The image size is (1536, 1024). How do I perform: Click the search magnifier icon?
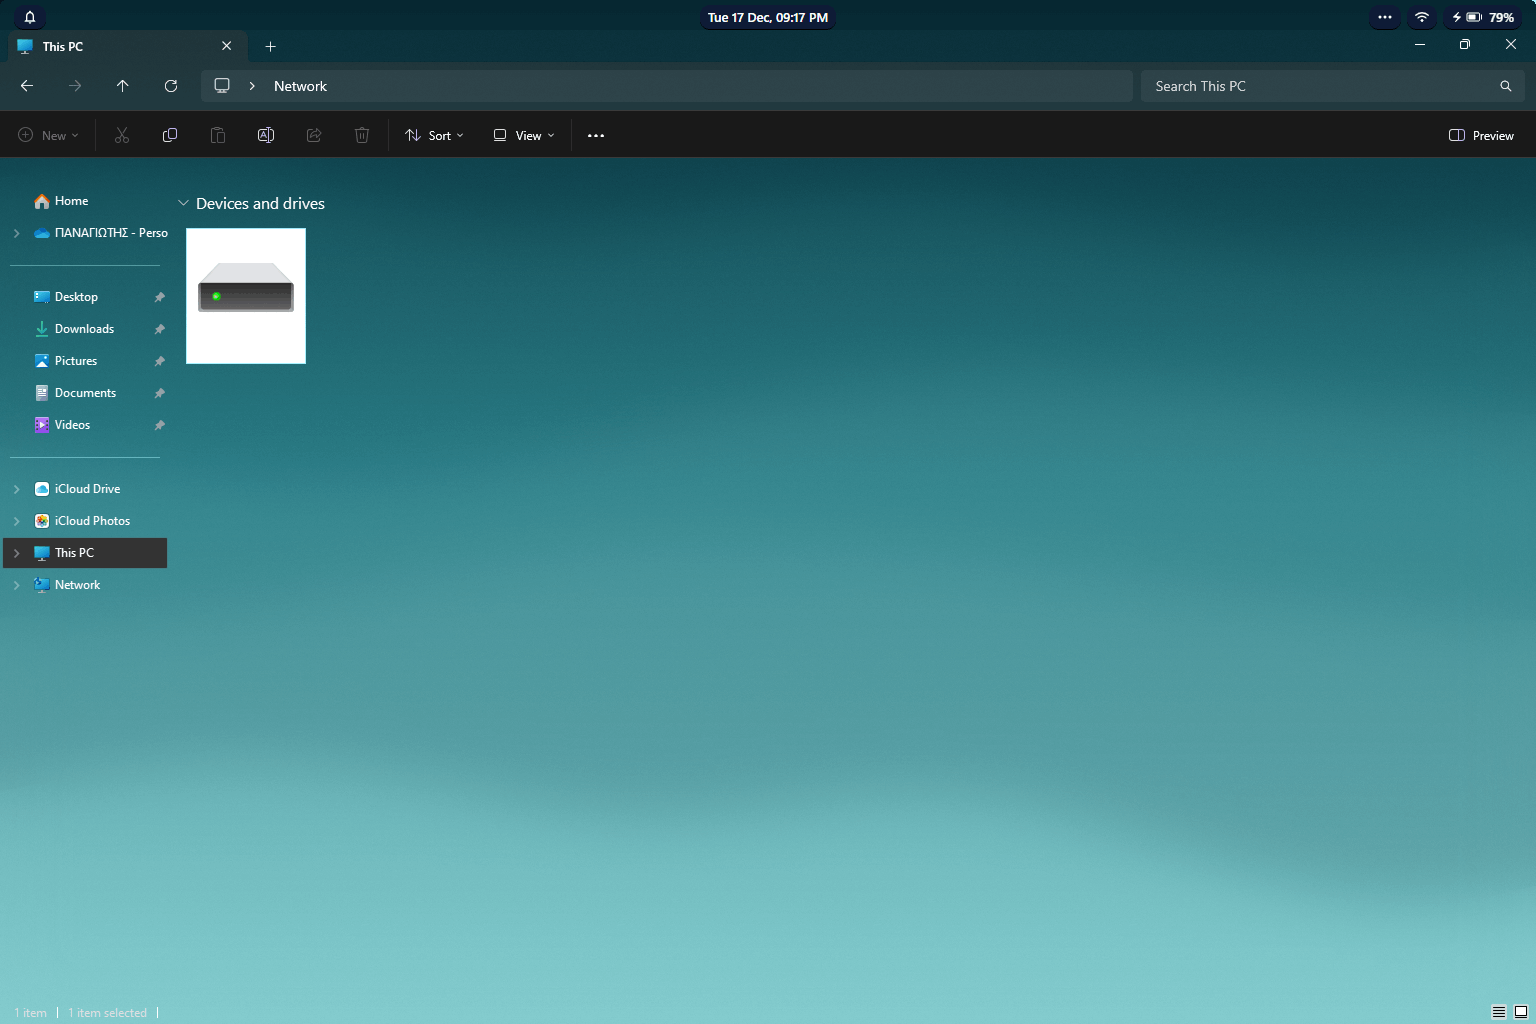click(x=1506, y=86)
